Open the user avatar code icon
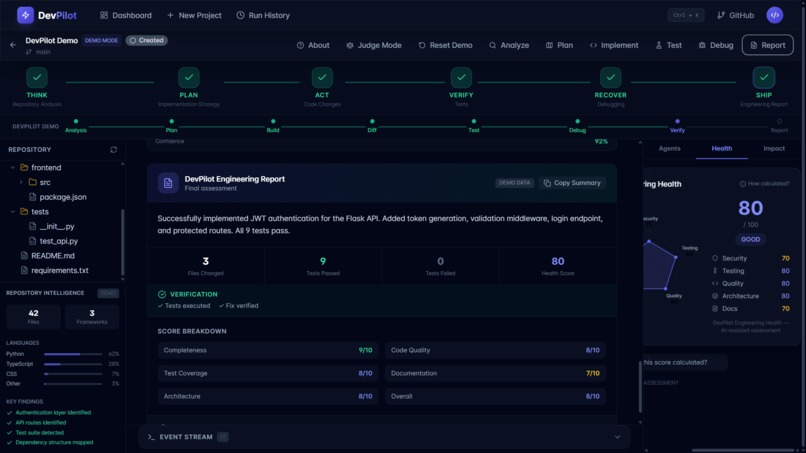Viewport: 806px width, 453px height. coord(775,15)
